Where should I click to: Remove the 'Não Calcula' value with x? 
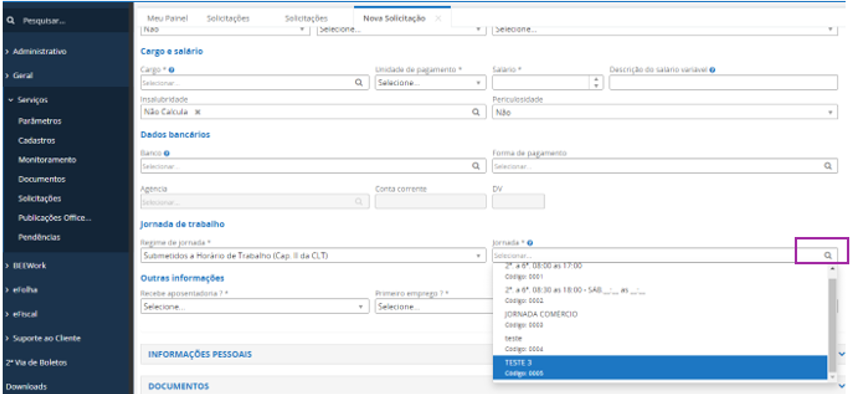[x=198, y=112]
